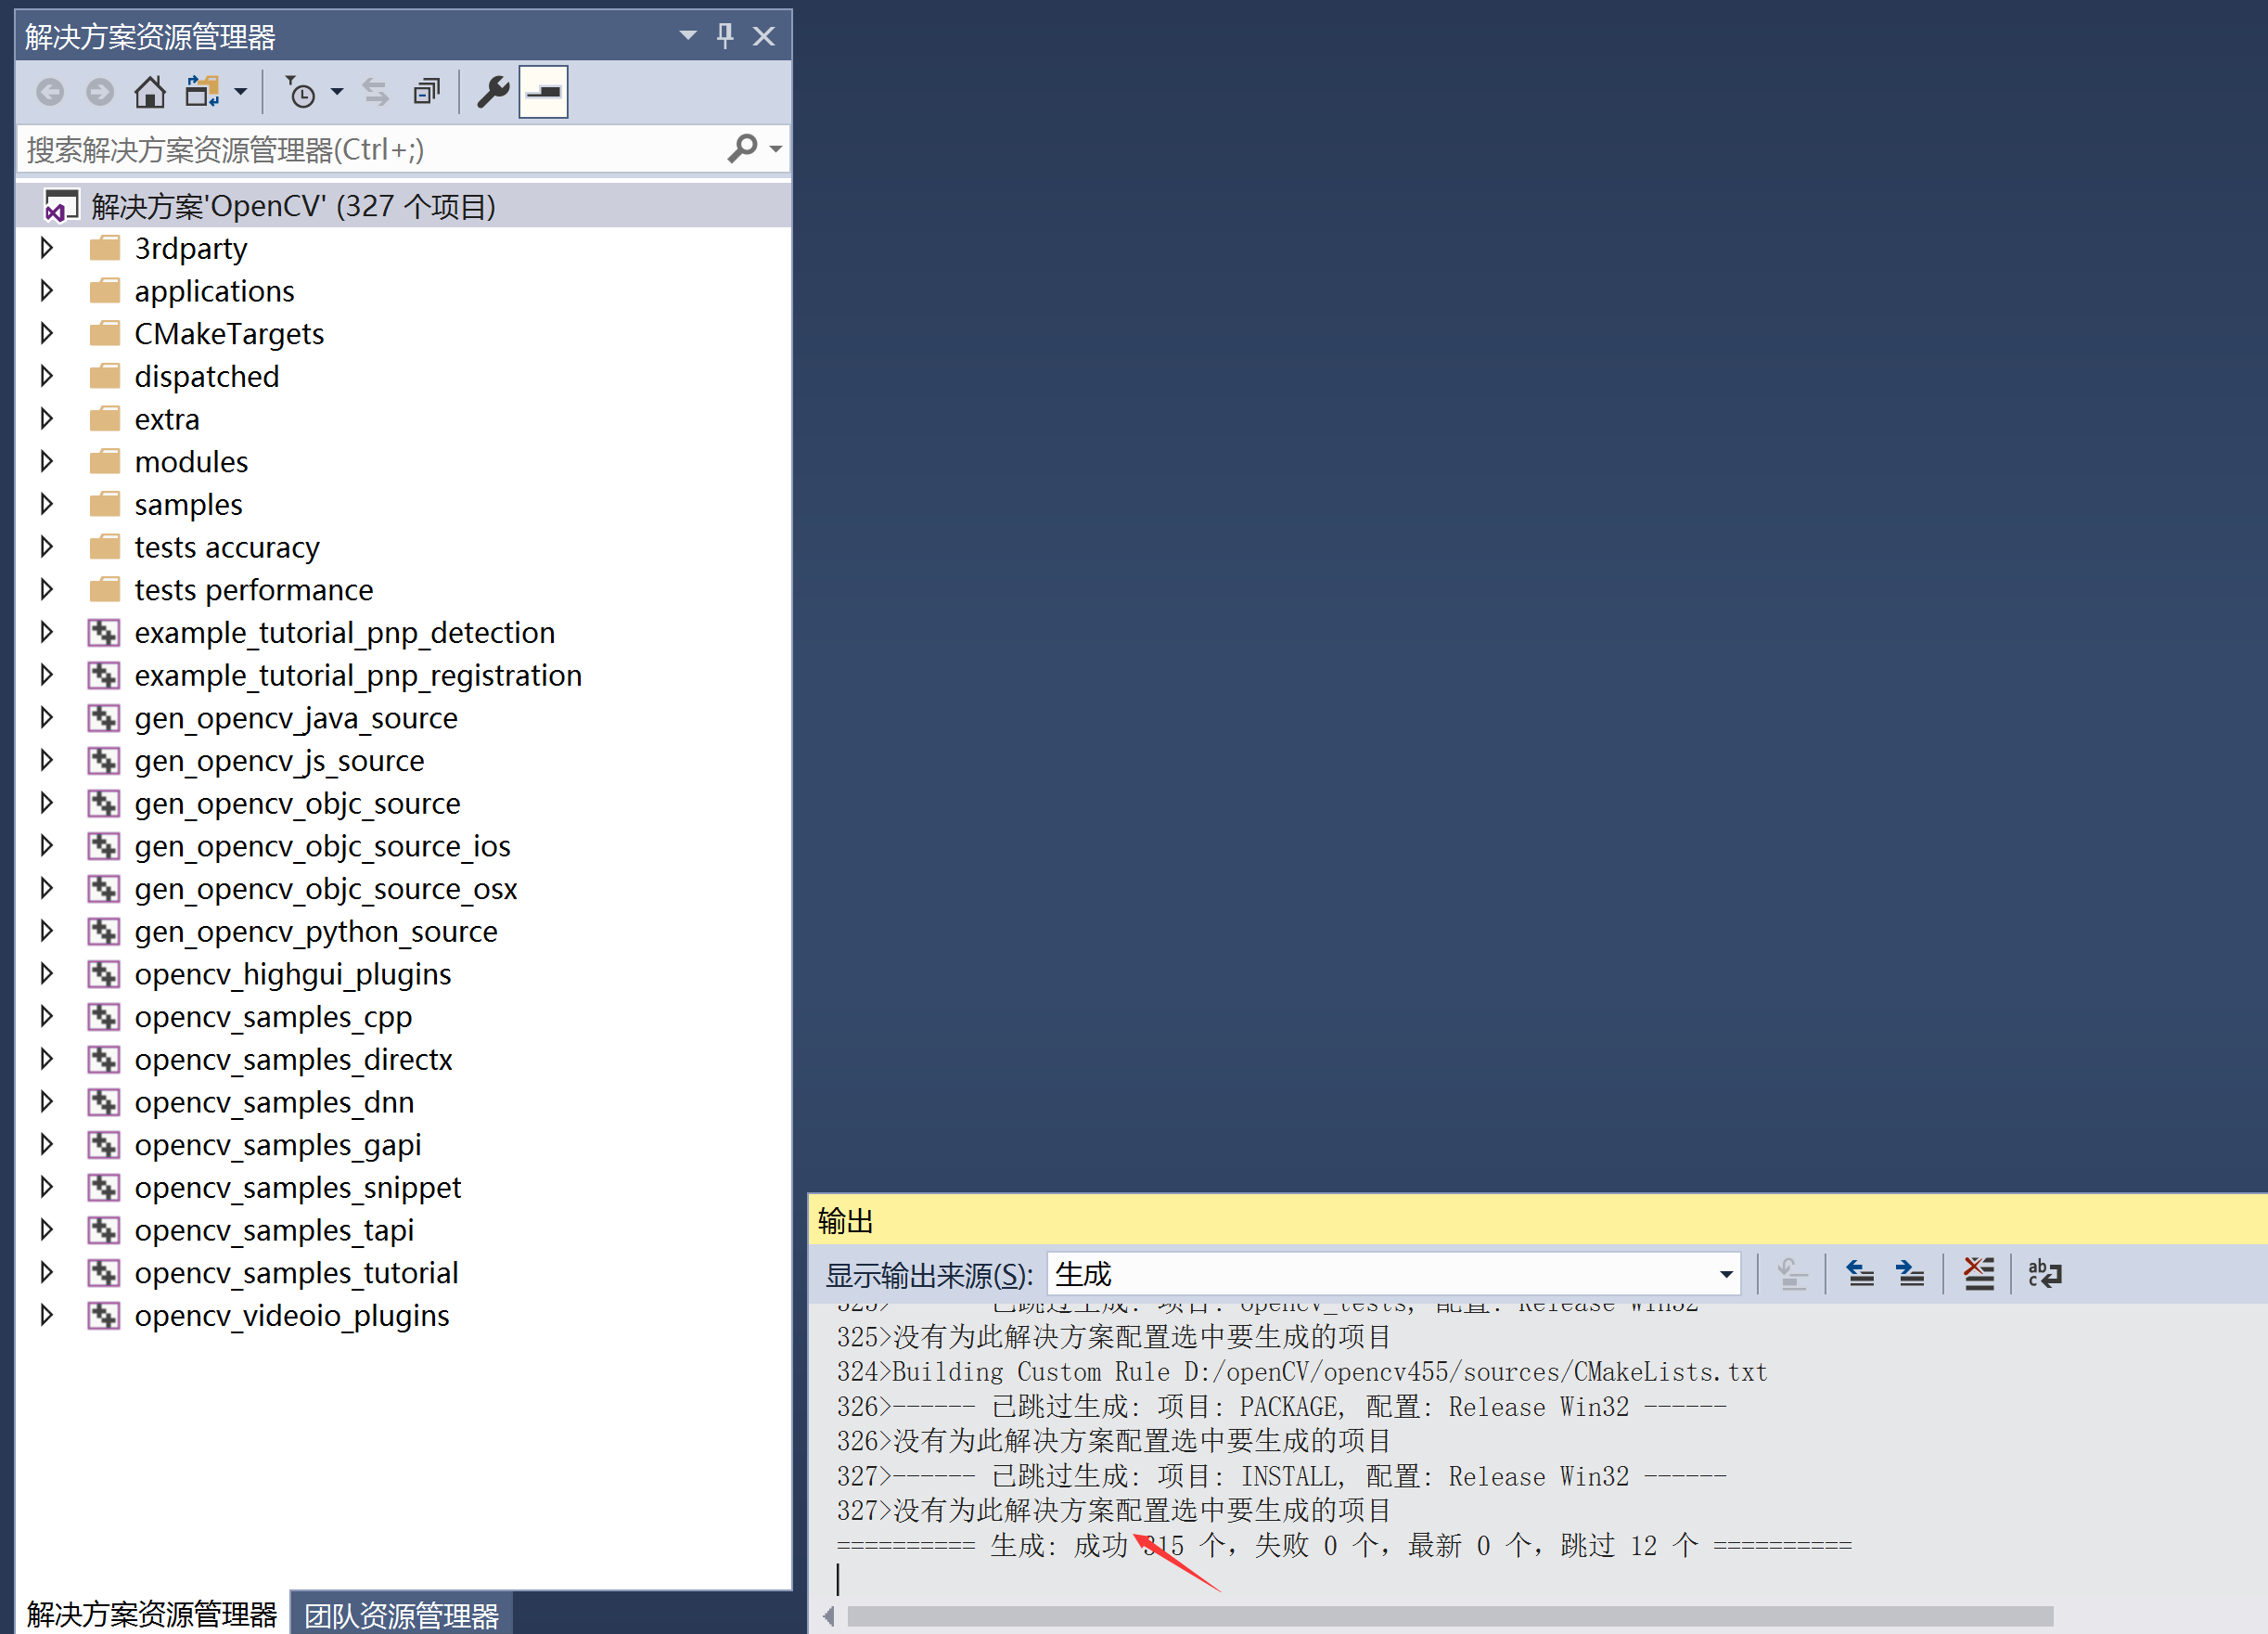The width and height of the screenshot is (2268, 1634).
Task: Select the opencv_samples_cpp project
Action: tap(273, 1017)
